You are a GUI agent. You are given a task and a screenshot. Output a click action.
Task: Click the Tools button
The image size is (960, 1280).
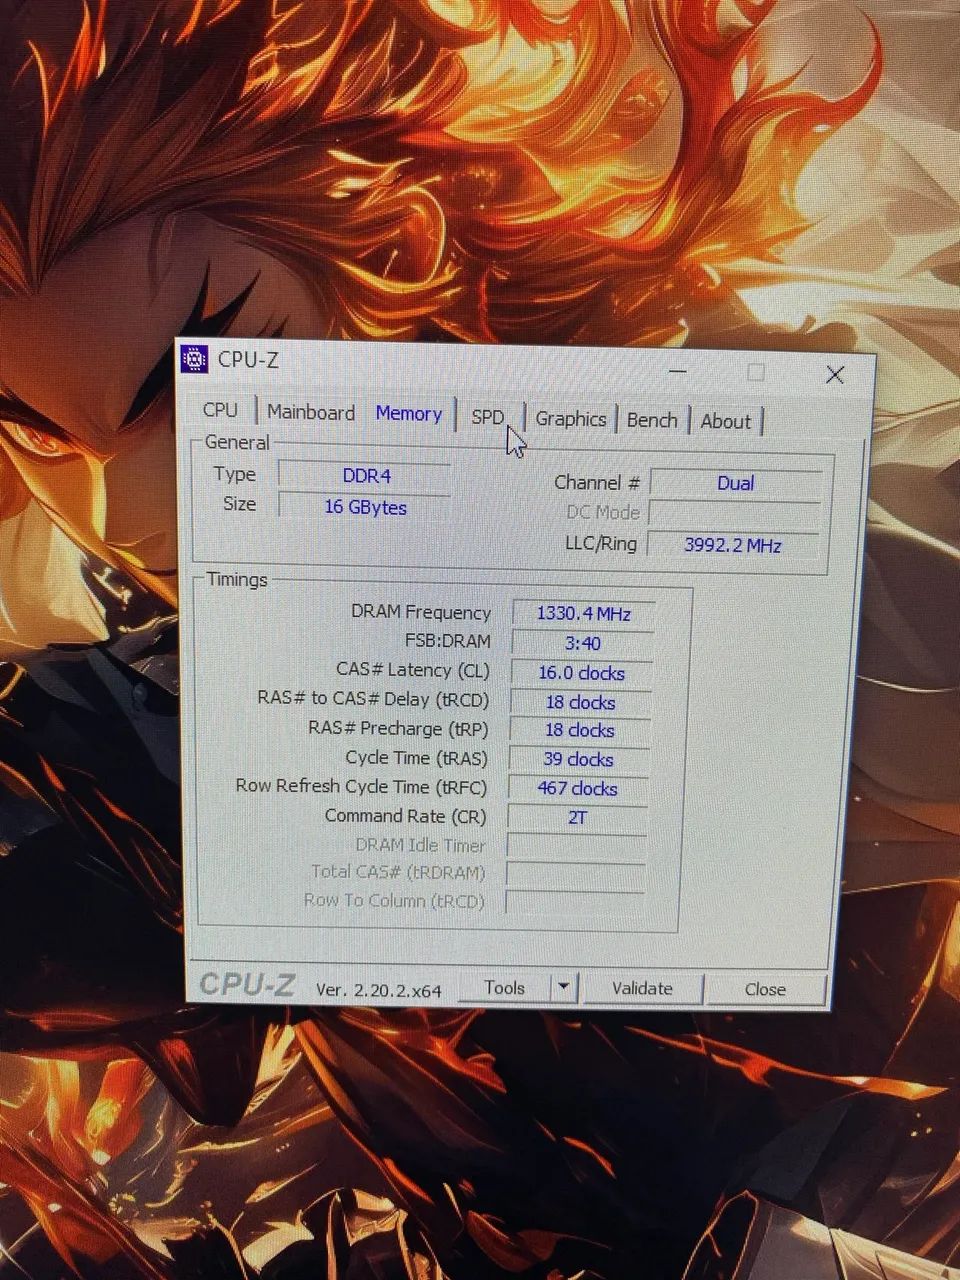click(x=504, y=988)
